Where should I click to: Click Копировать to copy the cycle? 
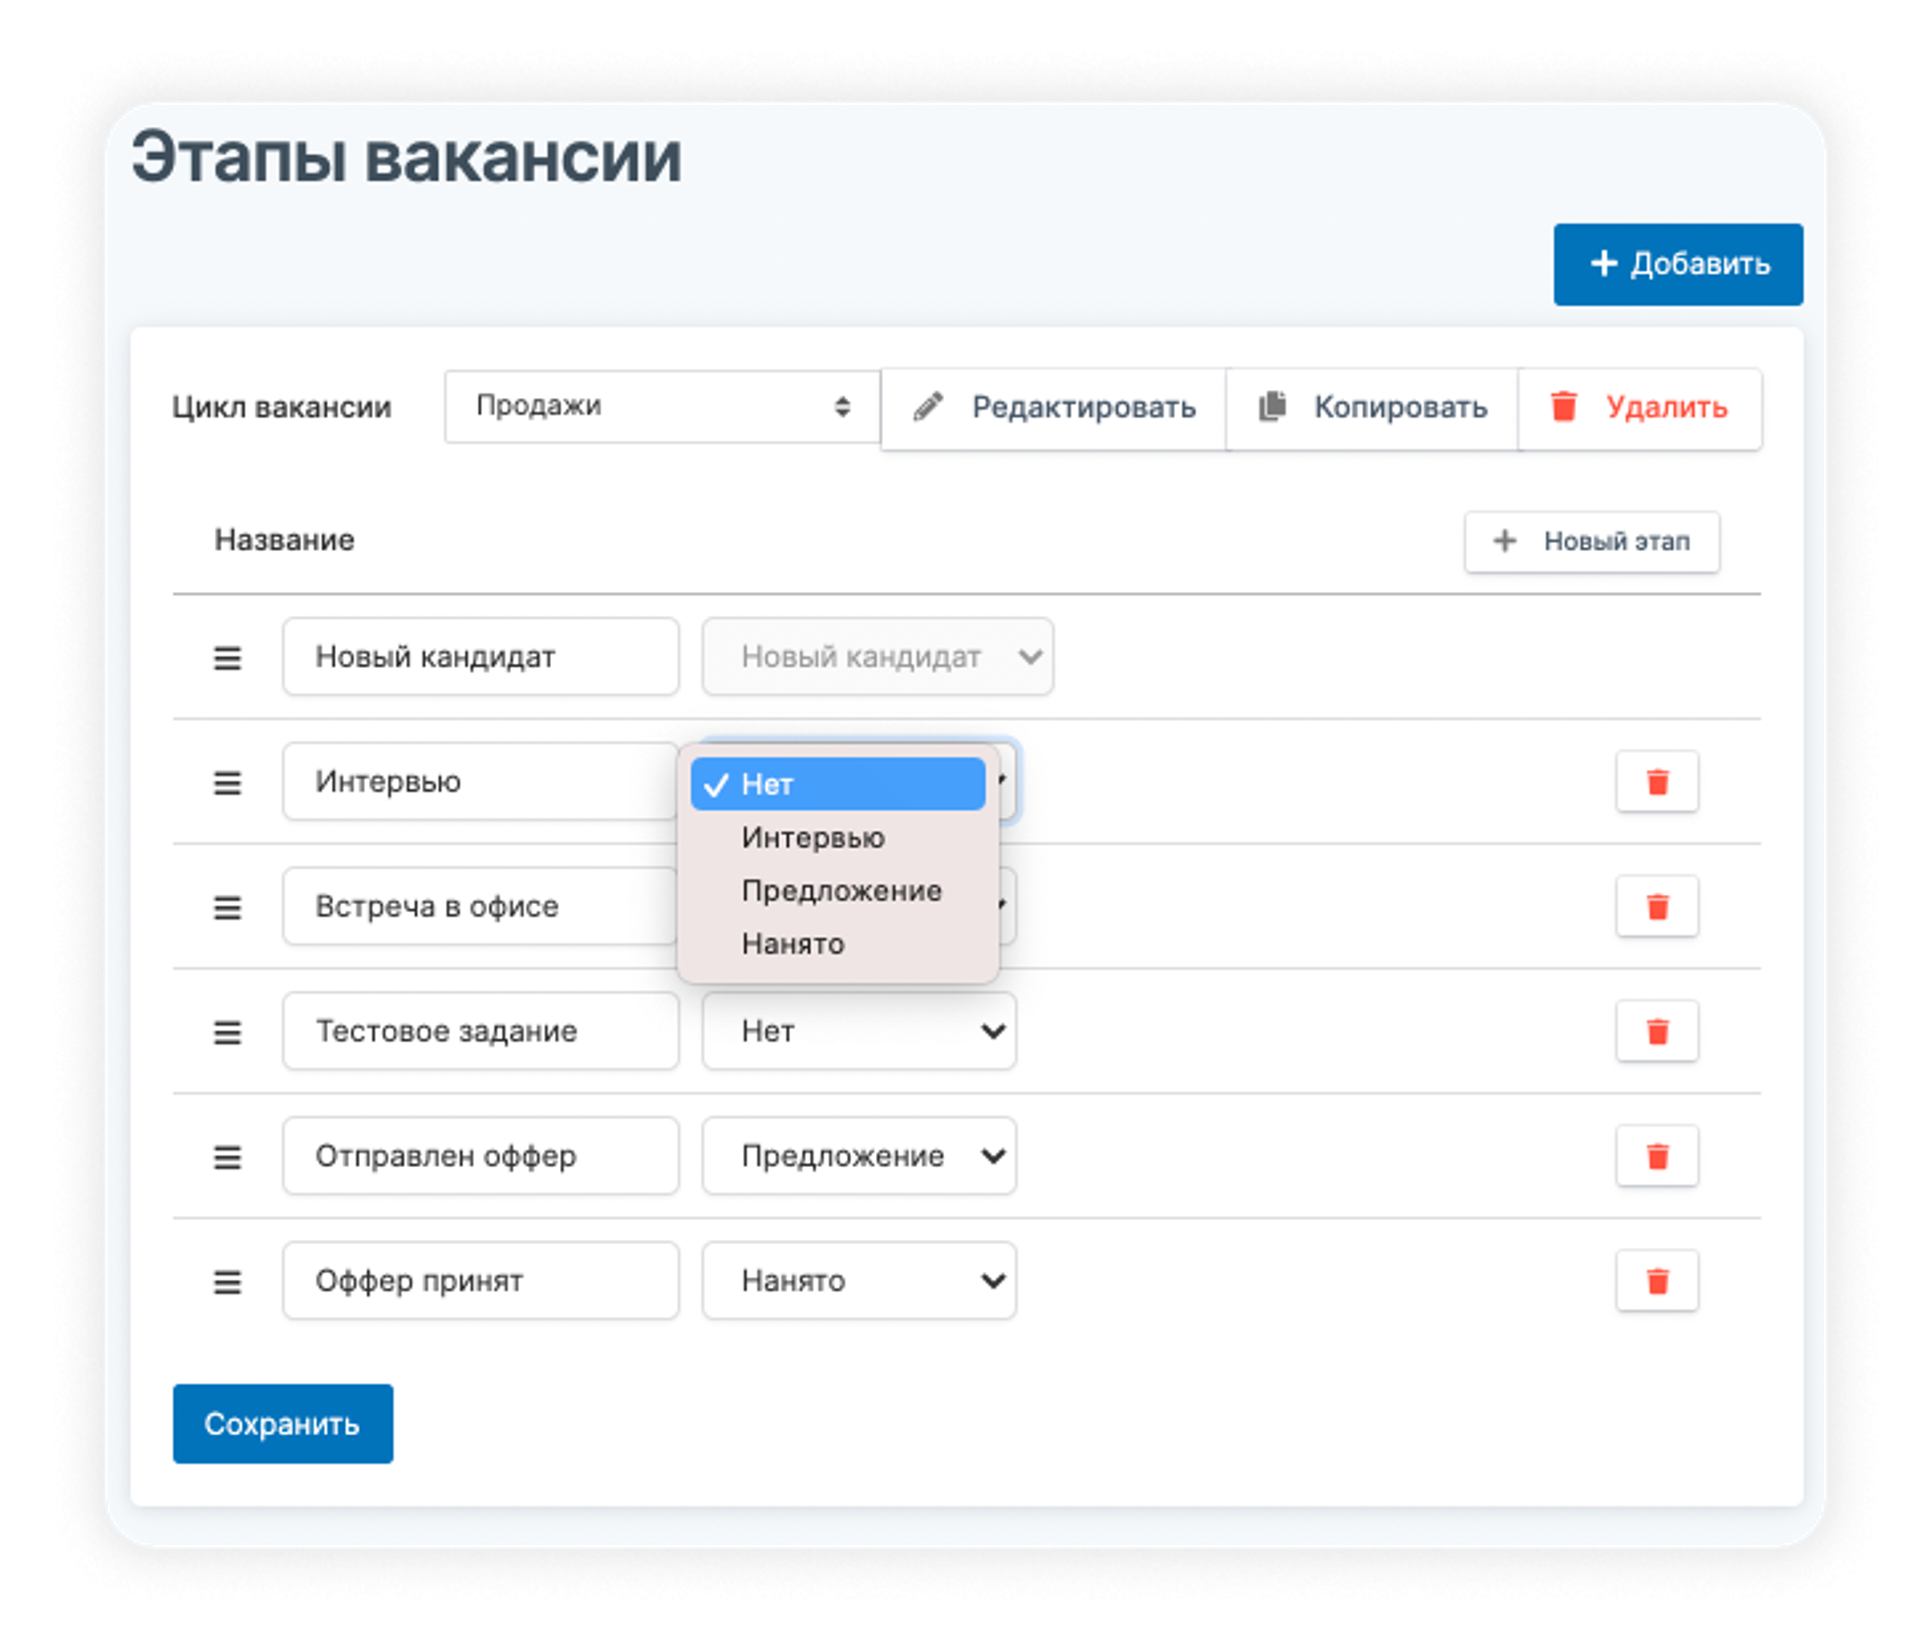(1372, 408)
